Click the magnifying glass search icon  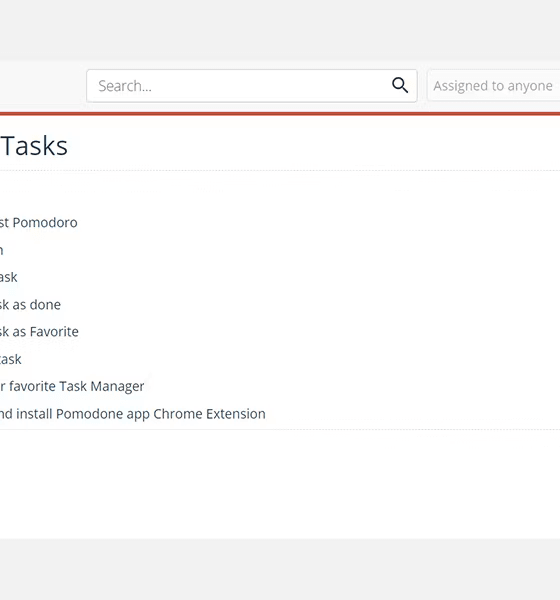(x=400, y=85)
